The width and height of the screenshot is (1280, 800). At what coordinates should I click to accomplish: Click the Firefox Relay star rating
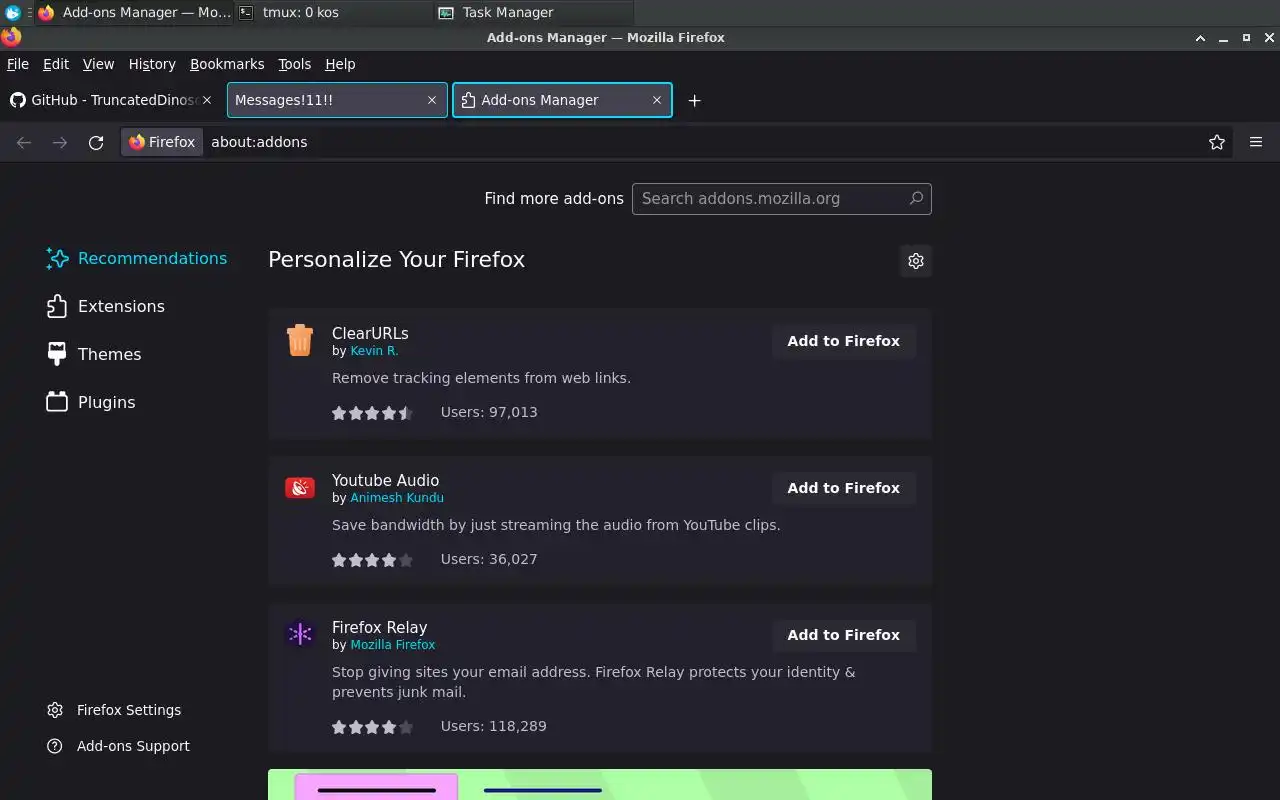pos(372,726)
